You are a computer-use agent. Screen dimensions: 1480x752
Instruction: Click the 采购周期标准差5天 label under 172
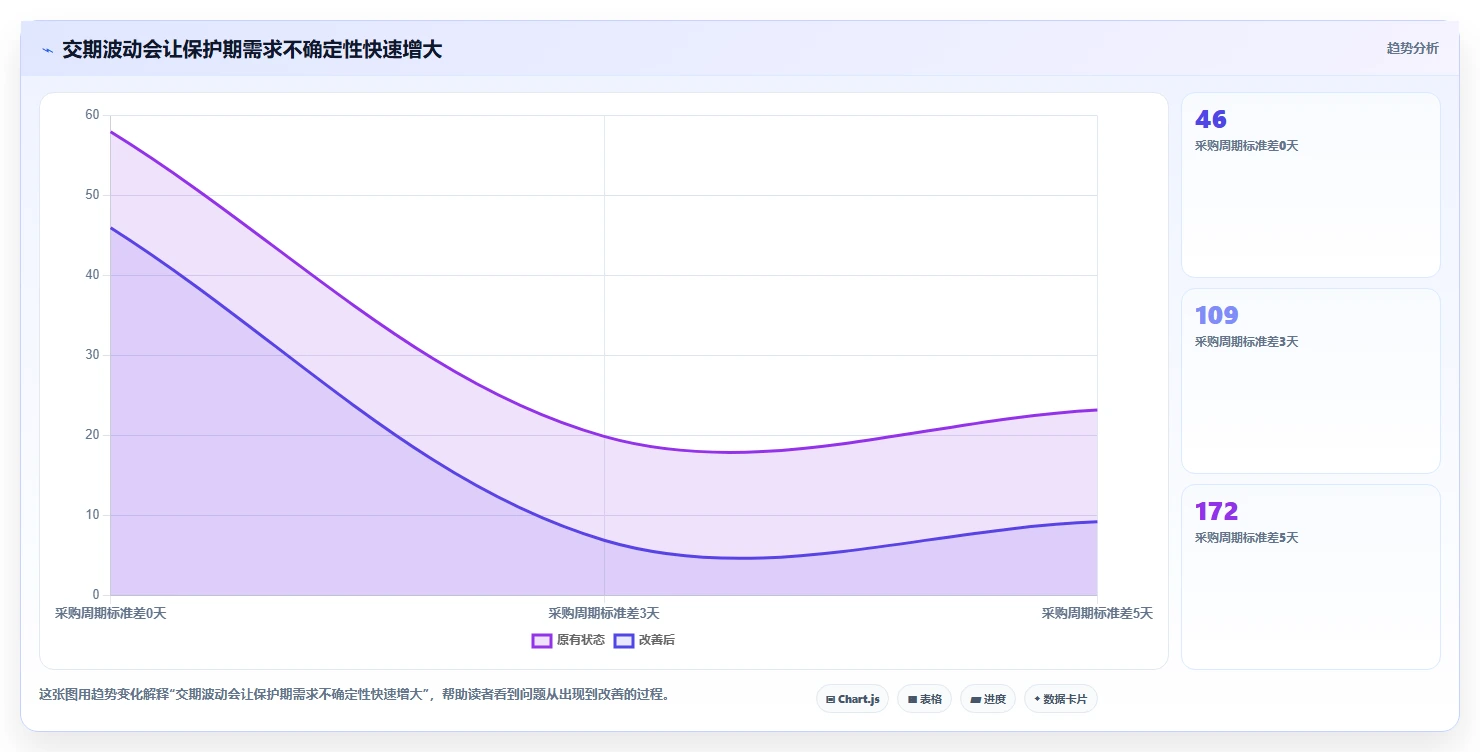[1246, 538]
